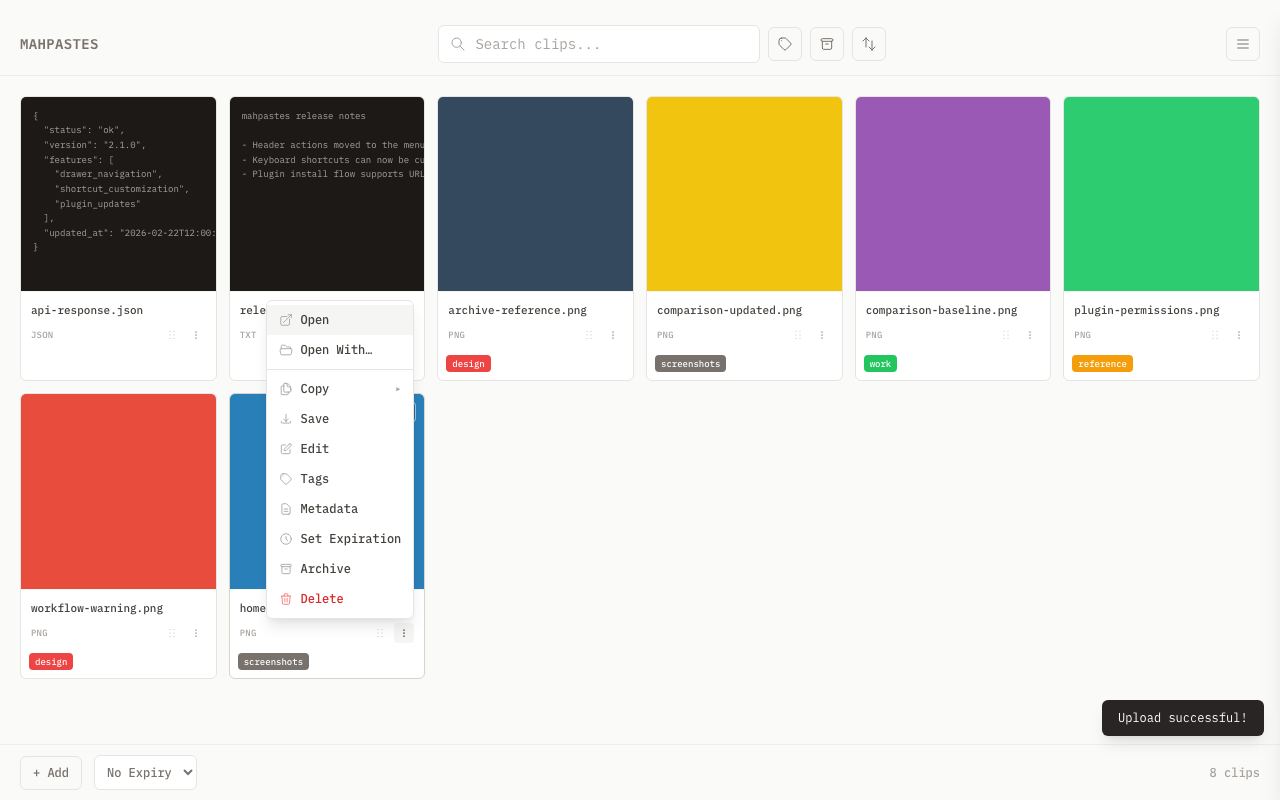Viewport: 1280px width, 800px height.
Task: Open three-dot menu on archive-reference.png card
Action: pyautogui.click(x=613, y=335)
